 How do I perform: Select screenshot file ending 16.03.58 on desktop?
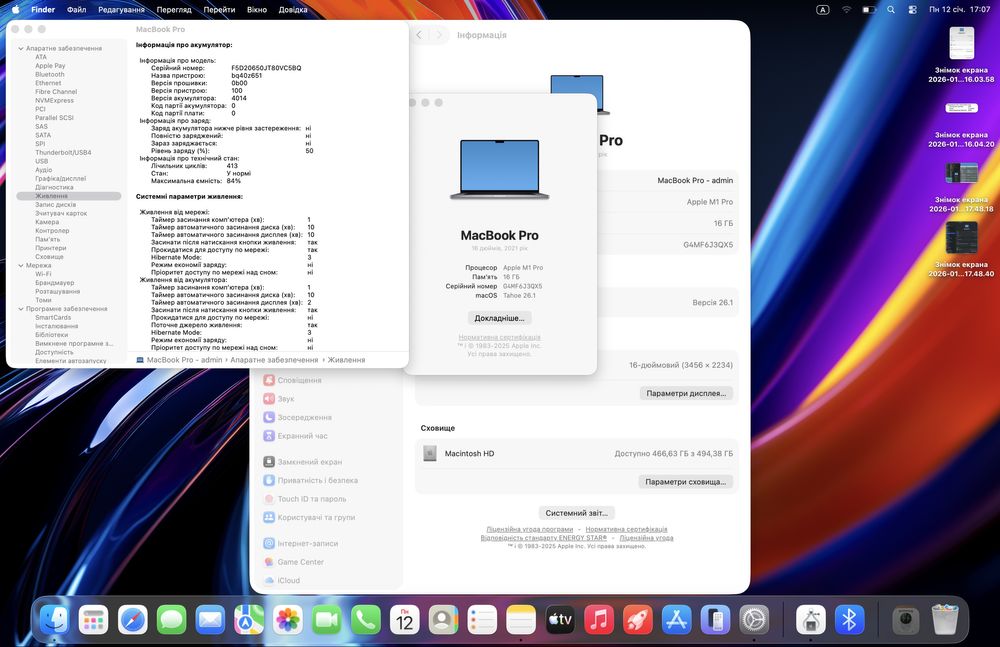[x=961, y=56]
